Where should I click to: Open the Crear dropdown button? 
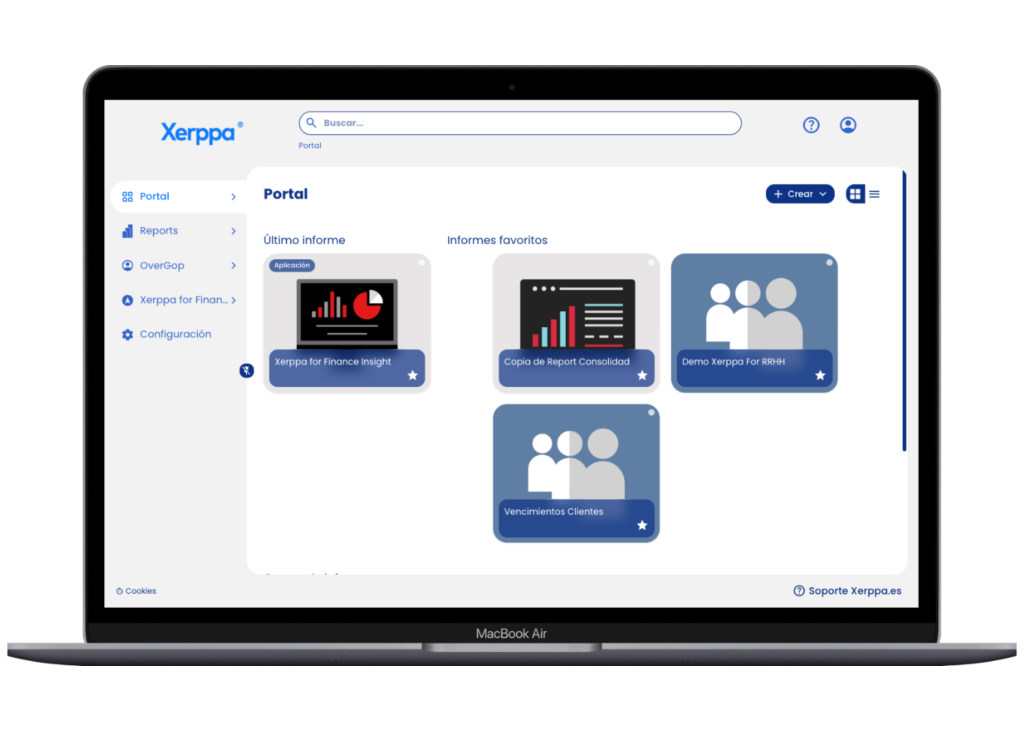(x=800, y=194)
